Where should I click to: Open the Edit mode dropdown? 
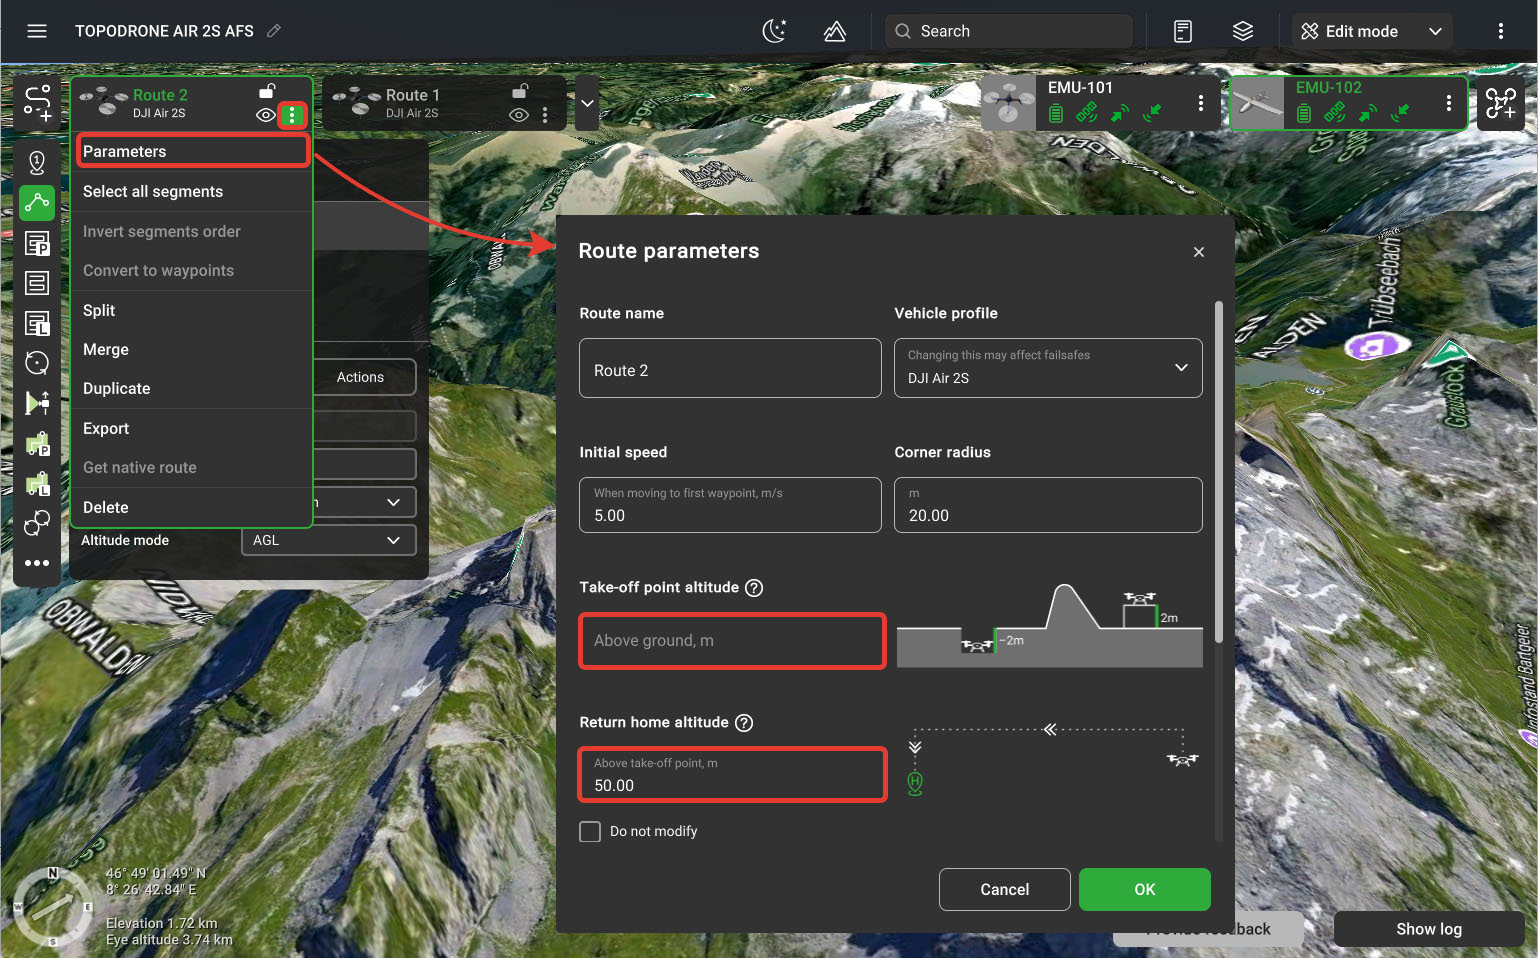(1372, 31)
